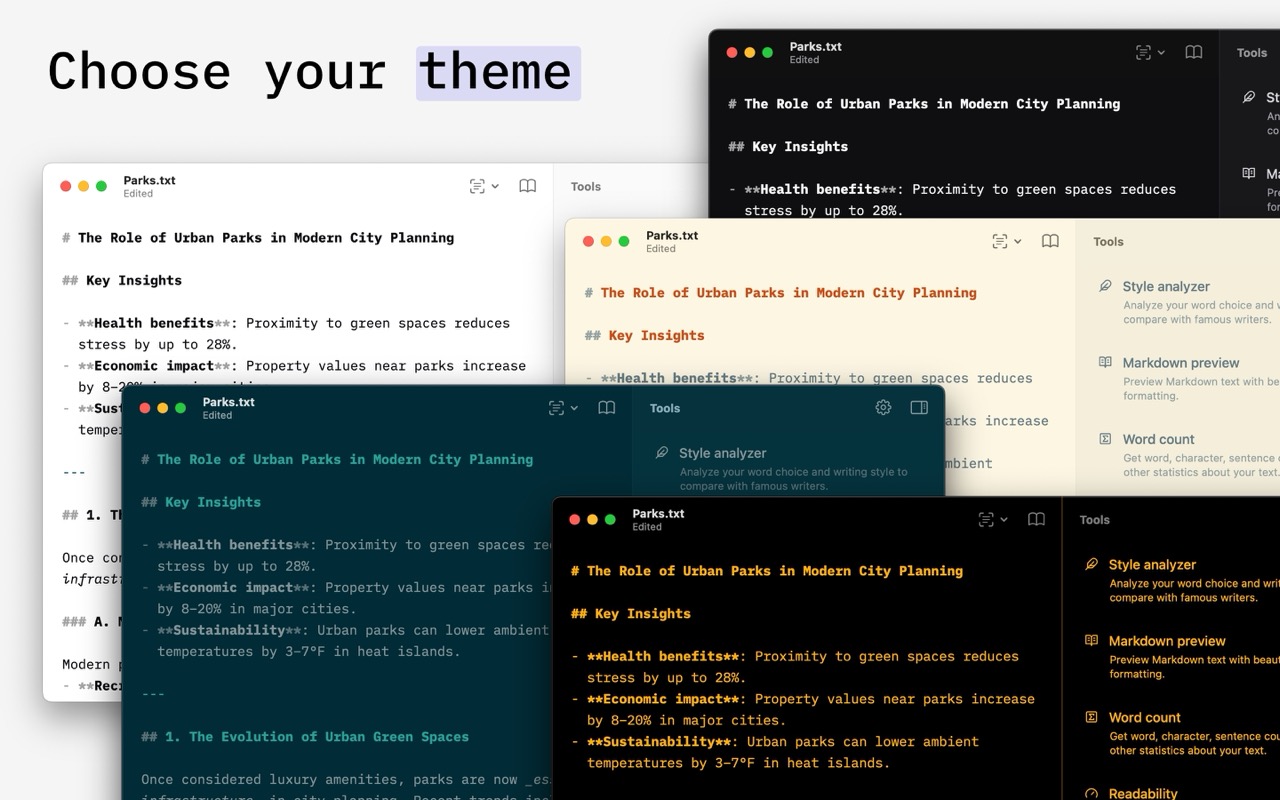Click orange Markdown preview icon in black window
The image size is (1280, 800).
[1091, 641]
